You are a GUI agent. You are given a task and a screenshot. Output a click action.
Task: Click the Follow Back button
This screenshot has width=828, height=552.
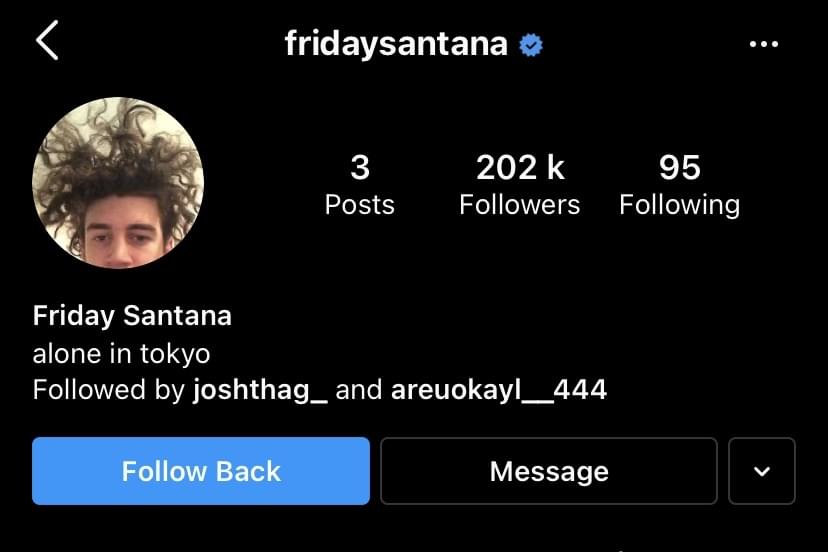point(201,471)
